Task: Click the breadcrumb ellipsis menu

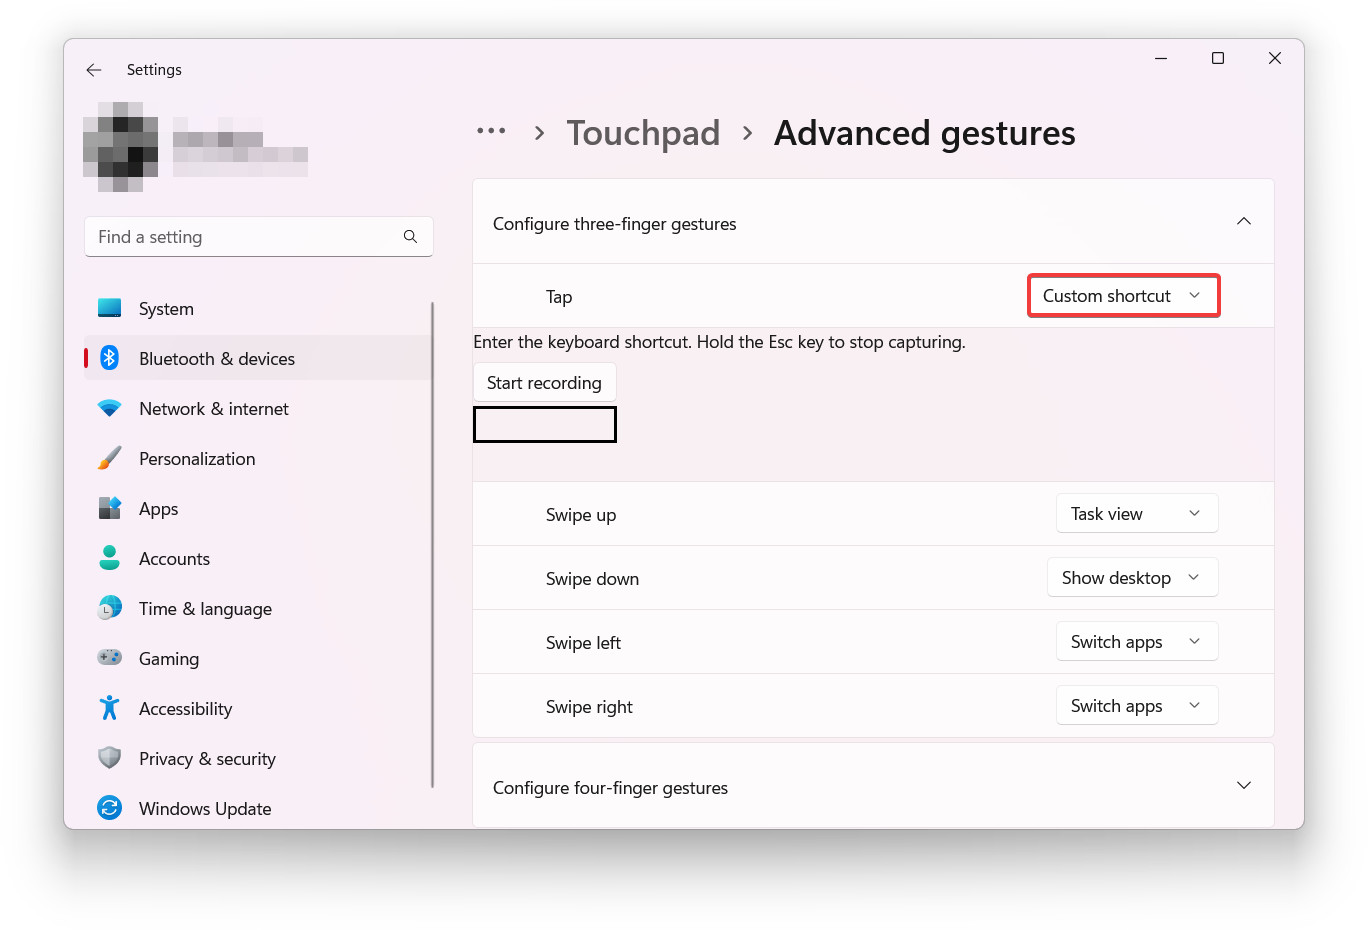Action: [x=491, y=132]
